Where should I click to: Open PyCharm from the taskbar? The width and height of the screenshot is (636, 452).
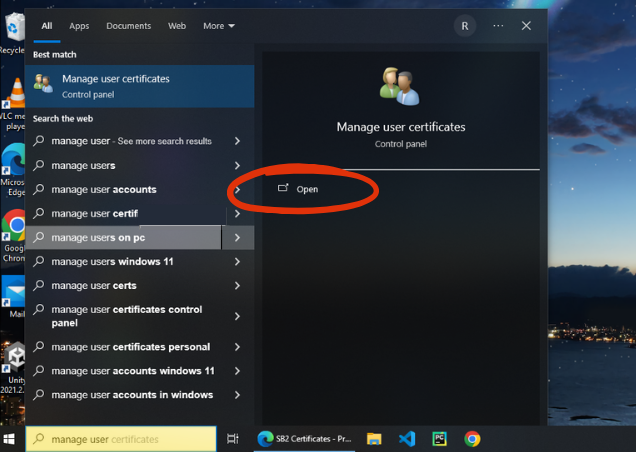pos(439,439)
